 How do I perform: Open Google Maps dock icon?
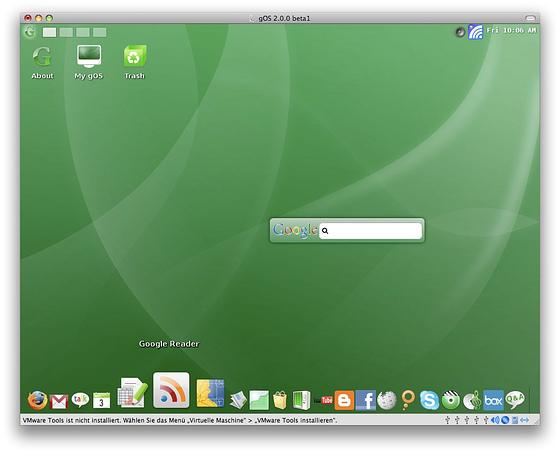tap(210, 393)
